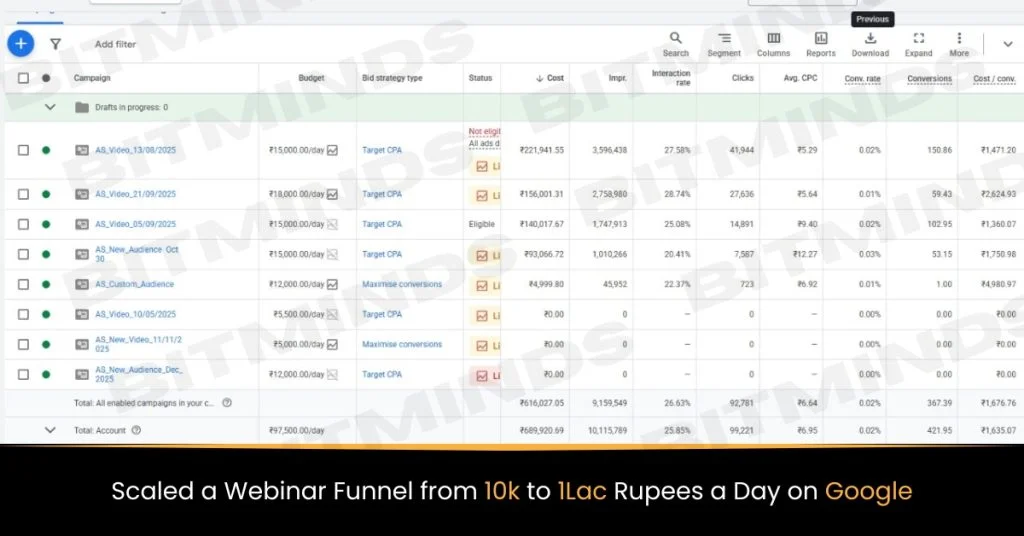Viewport: 1024px width, 536px height.
Task: Sort by the Campaign column header
Action: coord(92,78)
